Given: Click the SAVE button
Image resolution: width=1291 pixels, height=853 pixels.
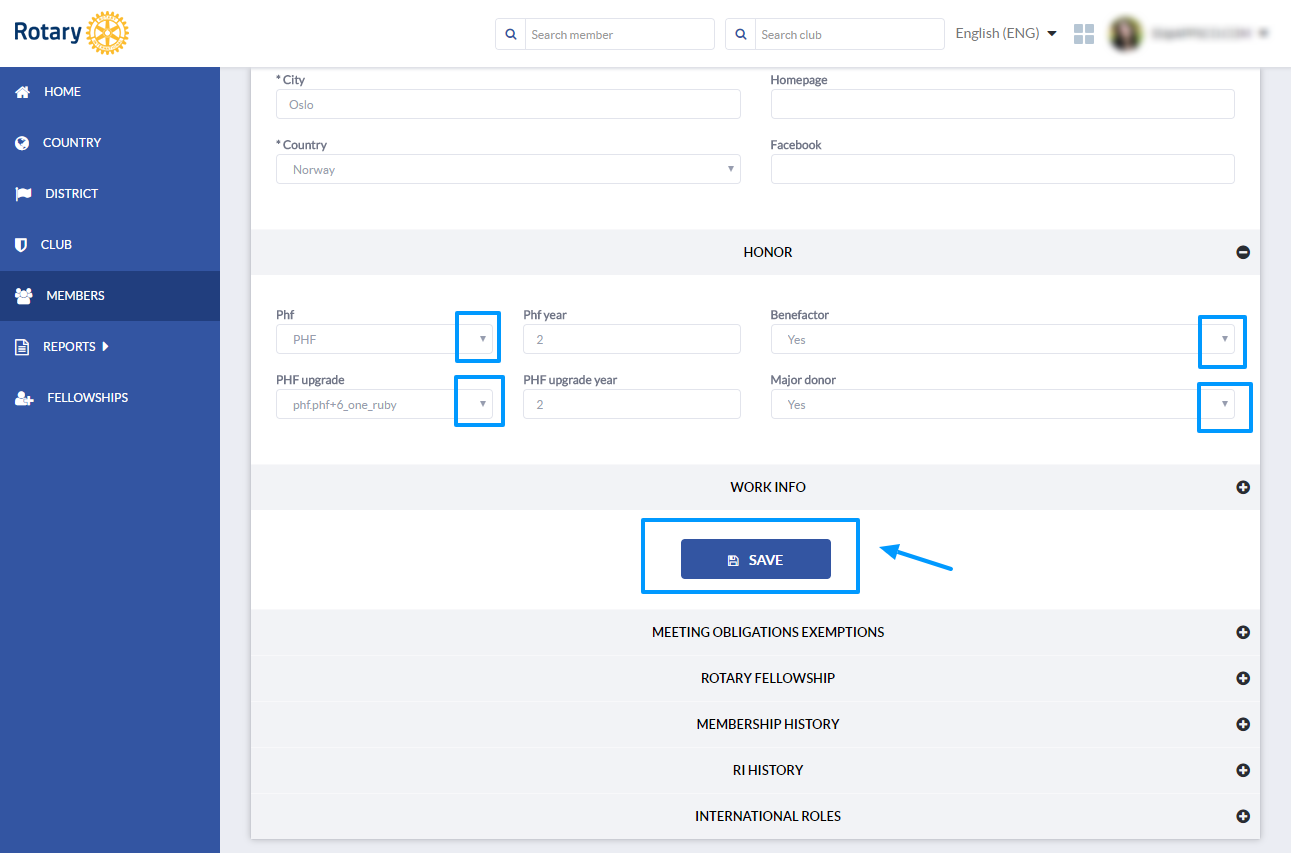Looking at the screenshot, I should pyautogui.click(x=756, y=559).
